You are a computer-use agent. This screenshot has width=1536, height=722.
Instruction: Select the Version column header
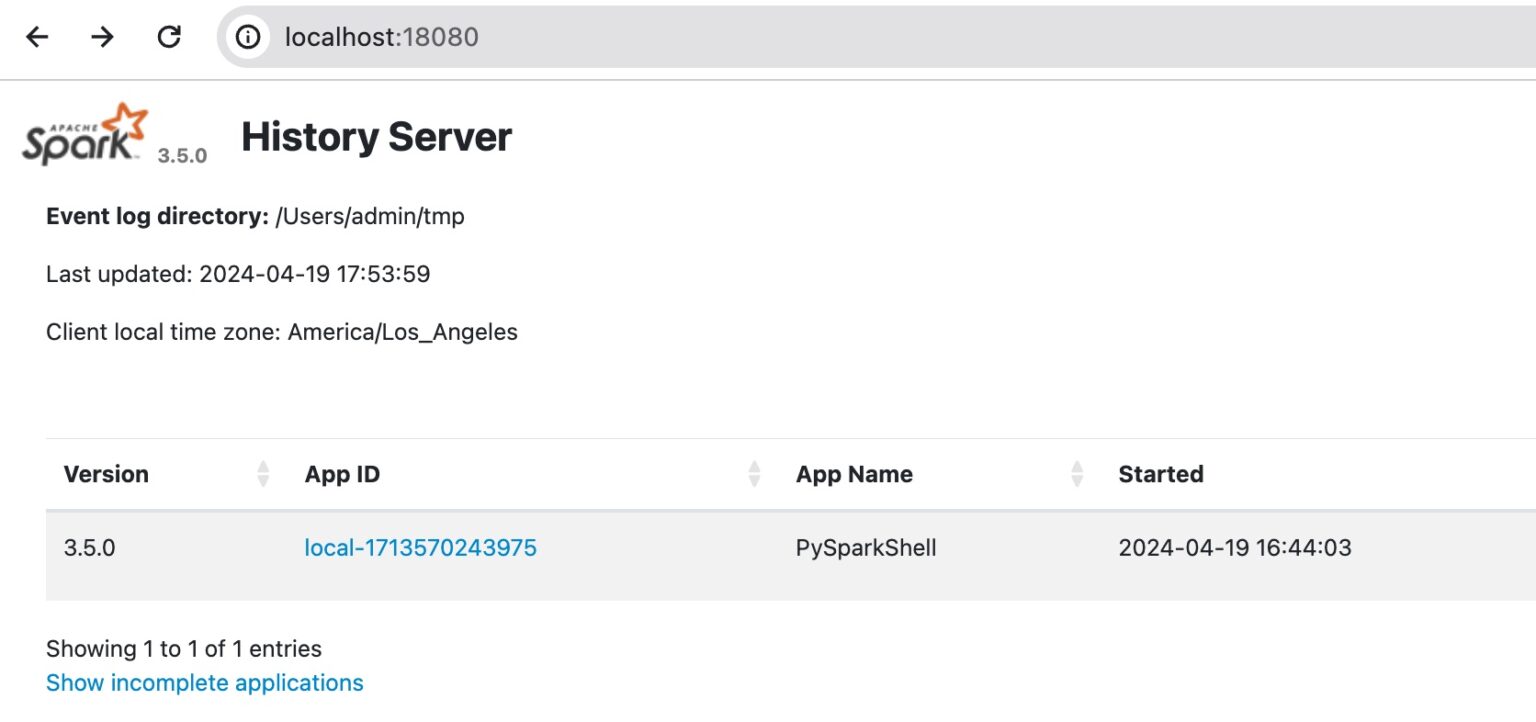tap(106, 473)
